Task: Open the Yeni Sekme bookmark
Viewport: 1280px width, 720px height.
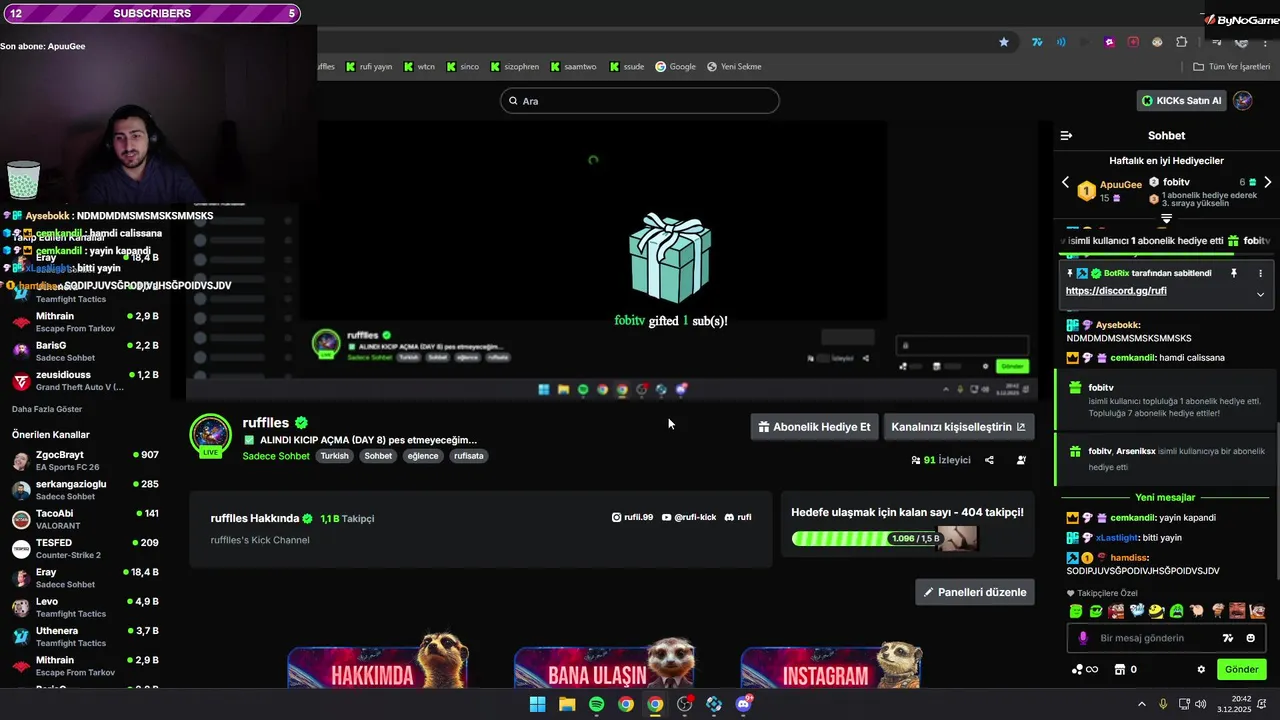Action: pos(734,67)
